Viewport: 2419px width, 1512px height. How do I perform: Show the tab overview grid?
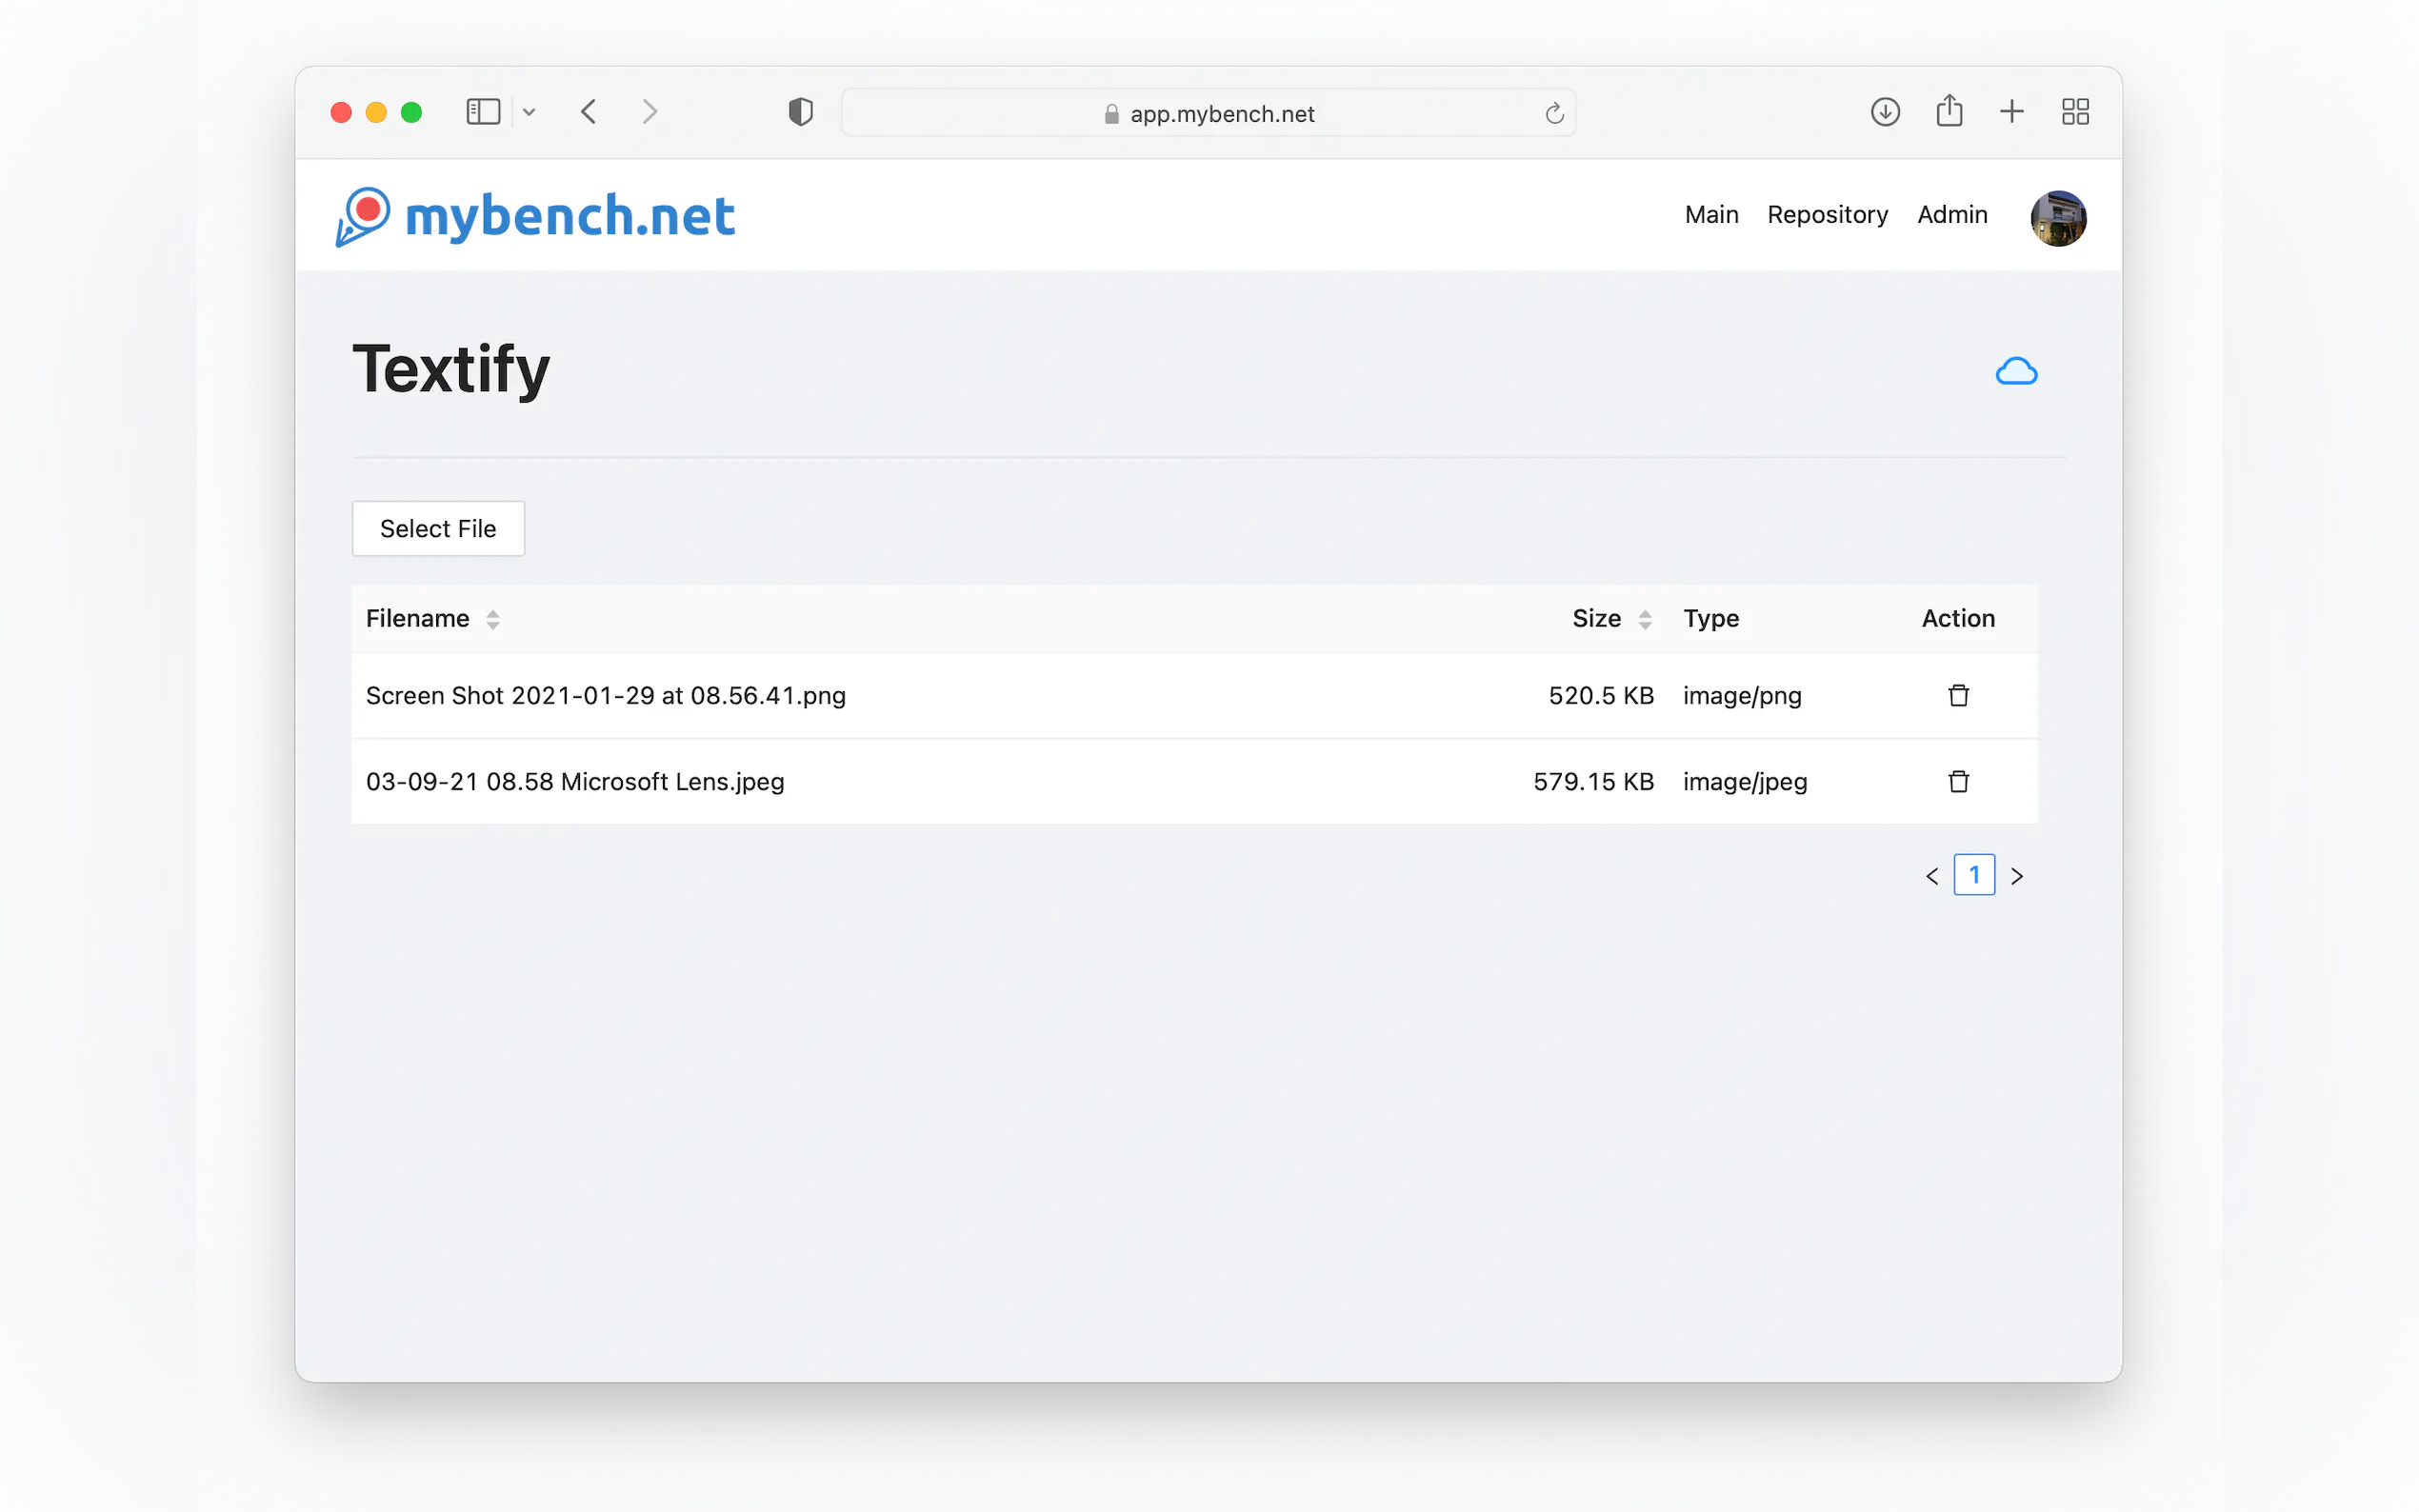point(2075,112)
